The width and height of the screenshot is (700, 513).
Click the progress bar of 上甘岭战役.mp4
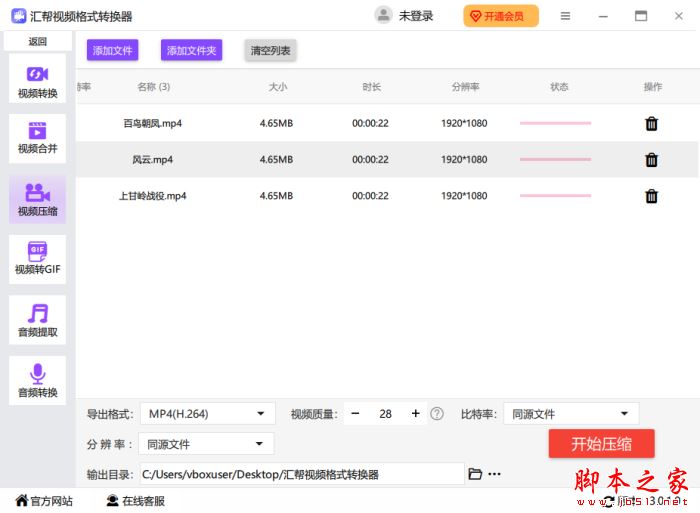pyautogui.click(x=555, y=196)
